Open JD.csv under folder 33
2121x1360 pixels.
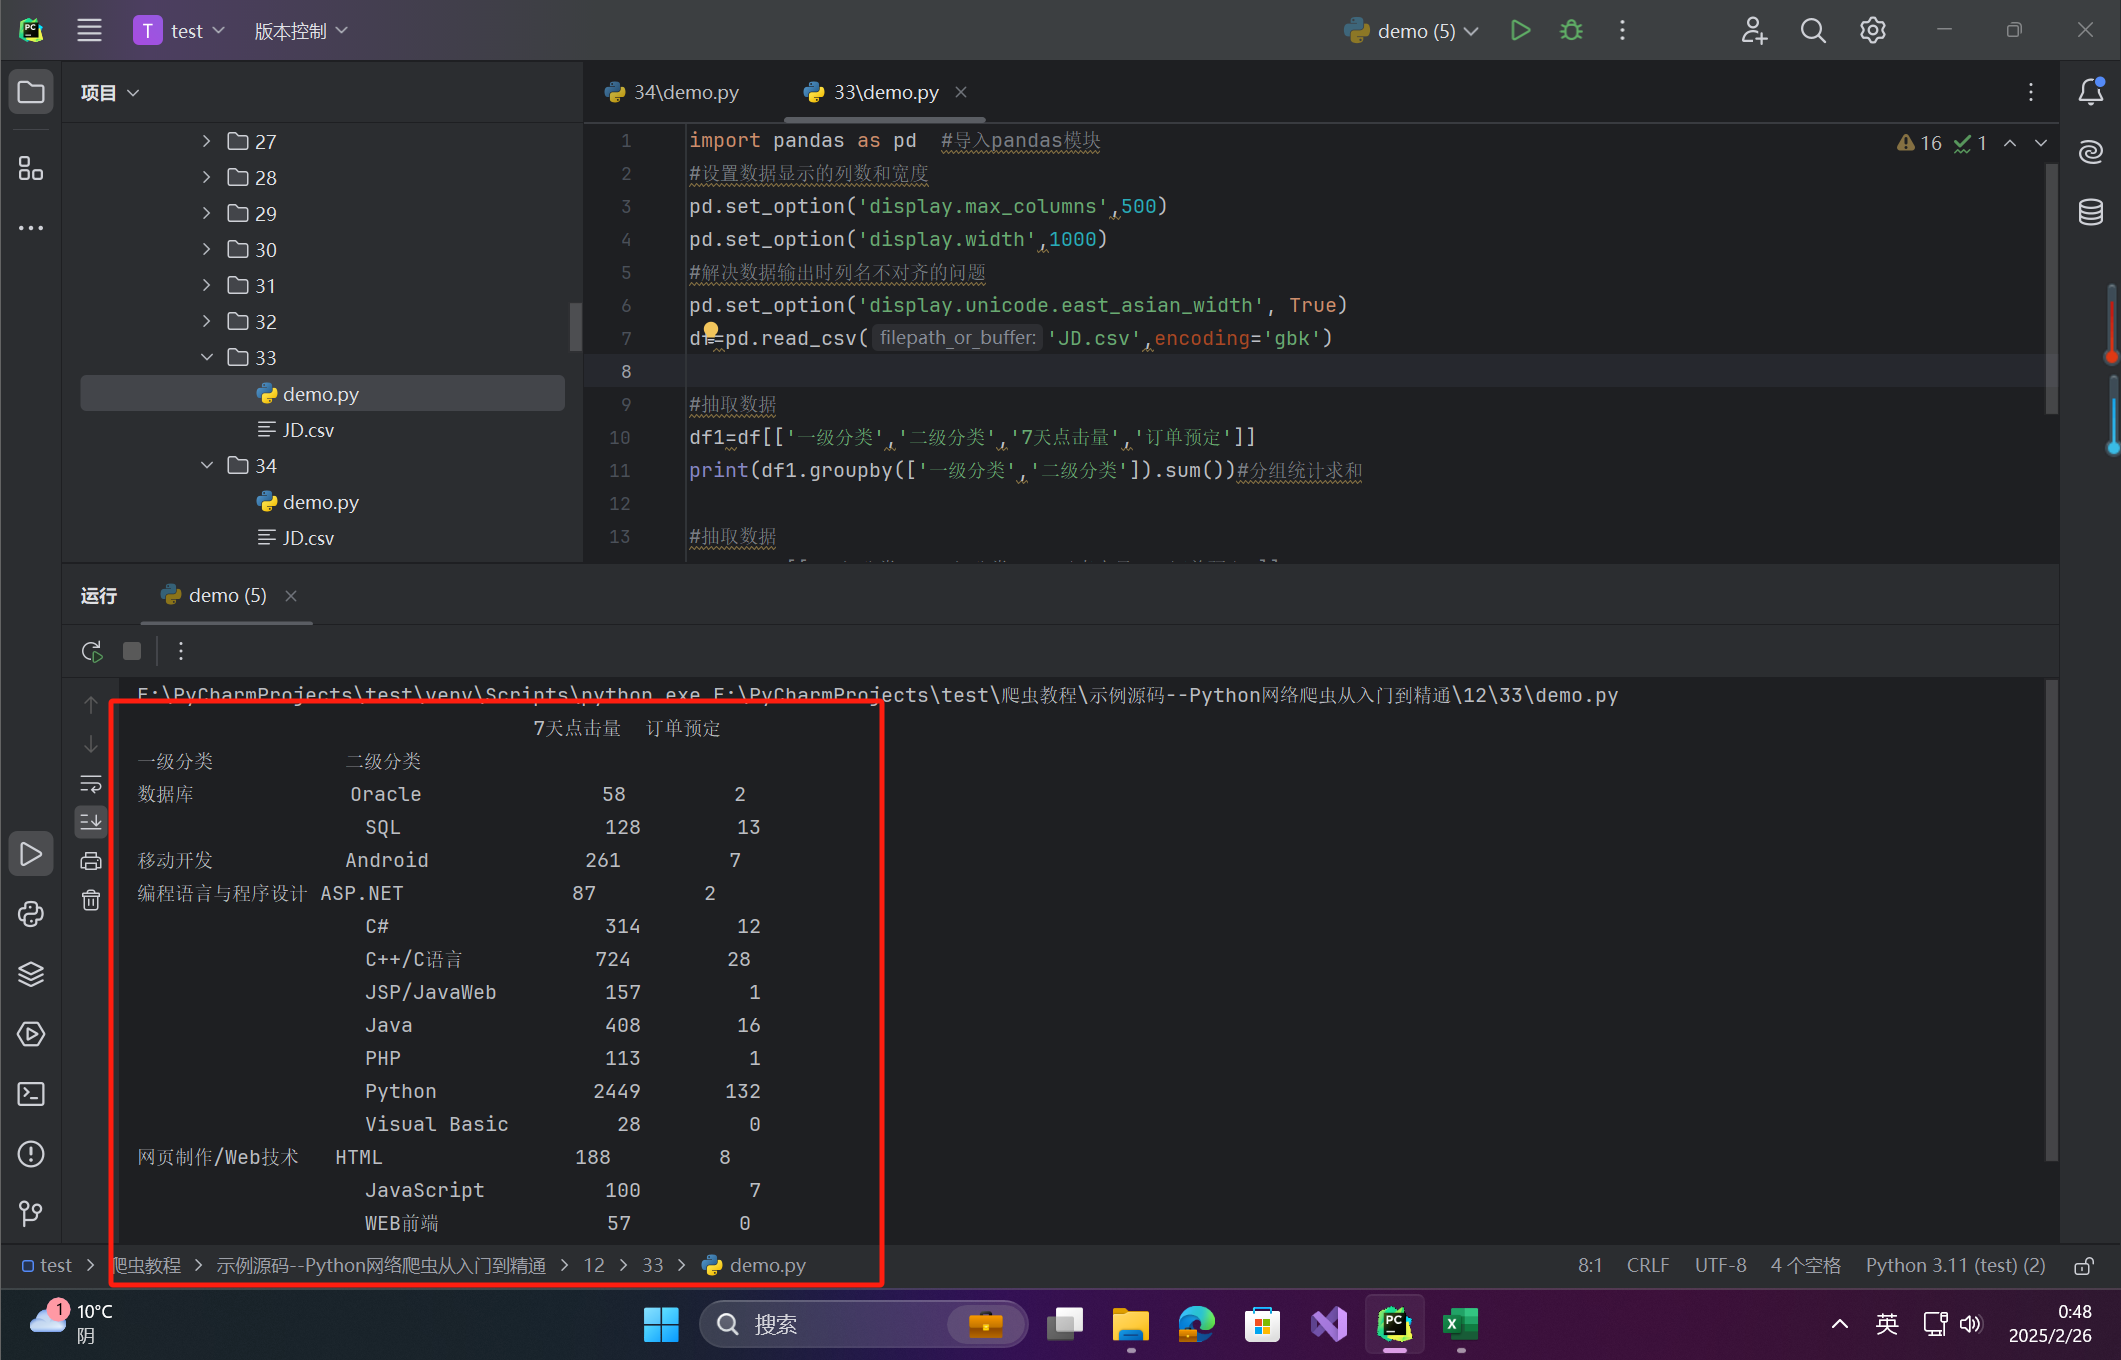pyautogui.click(x=296, y=430)
